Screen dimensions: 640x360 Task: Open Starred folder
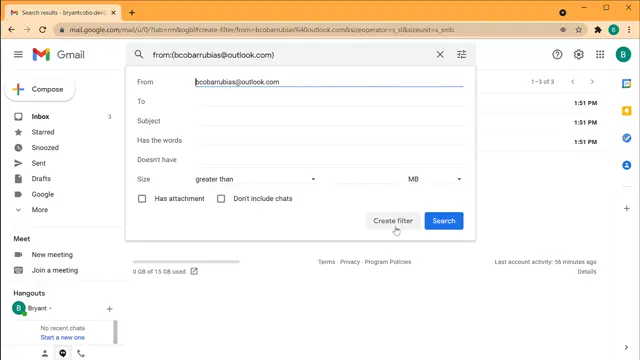point(43,132)
